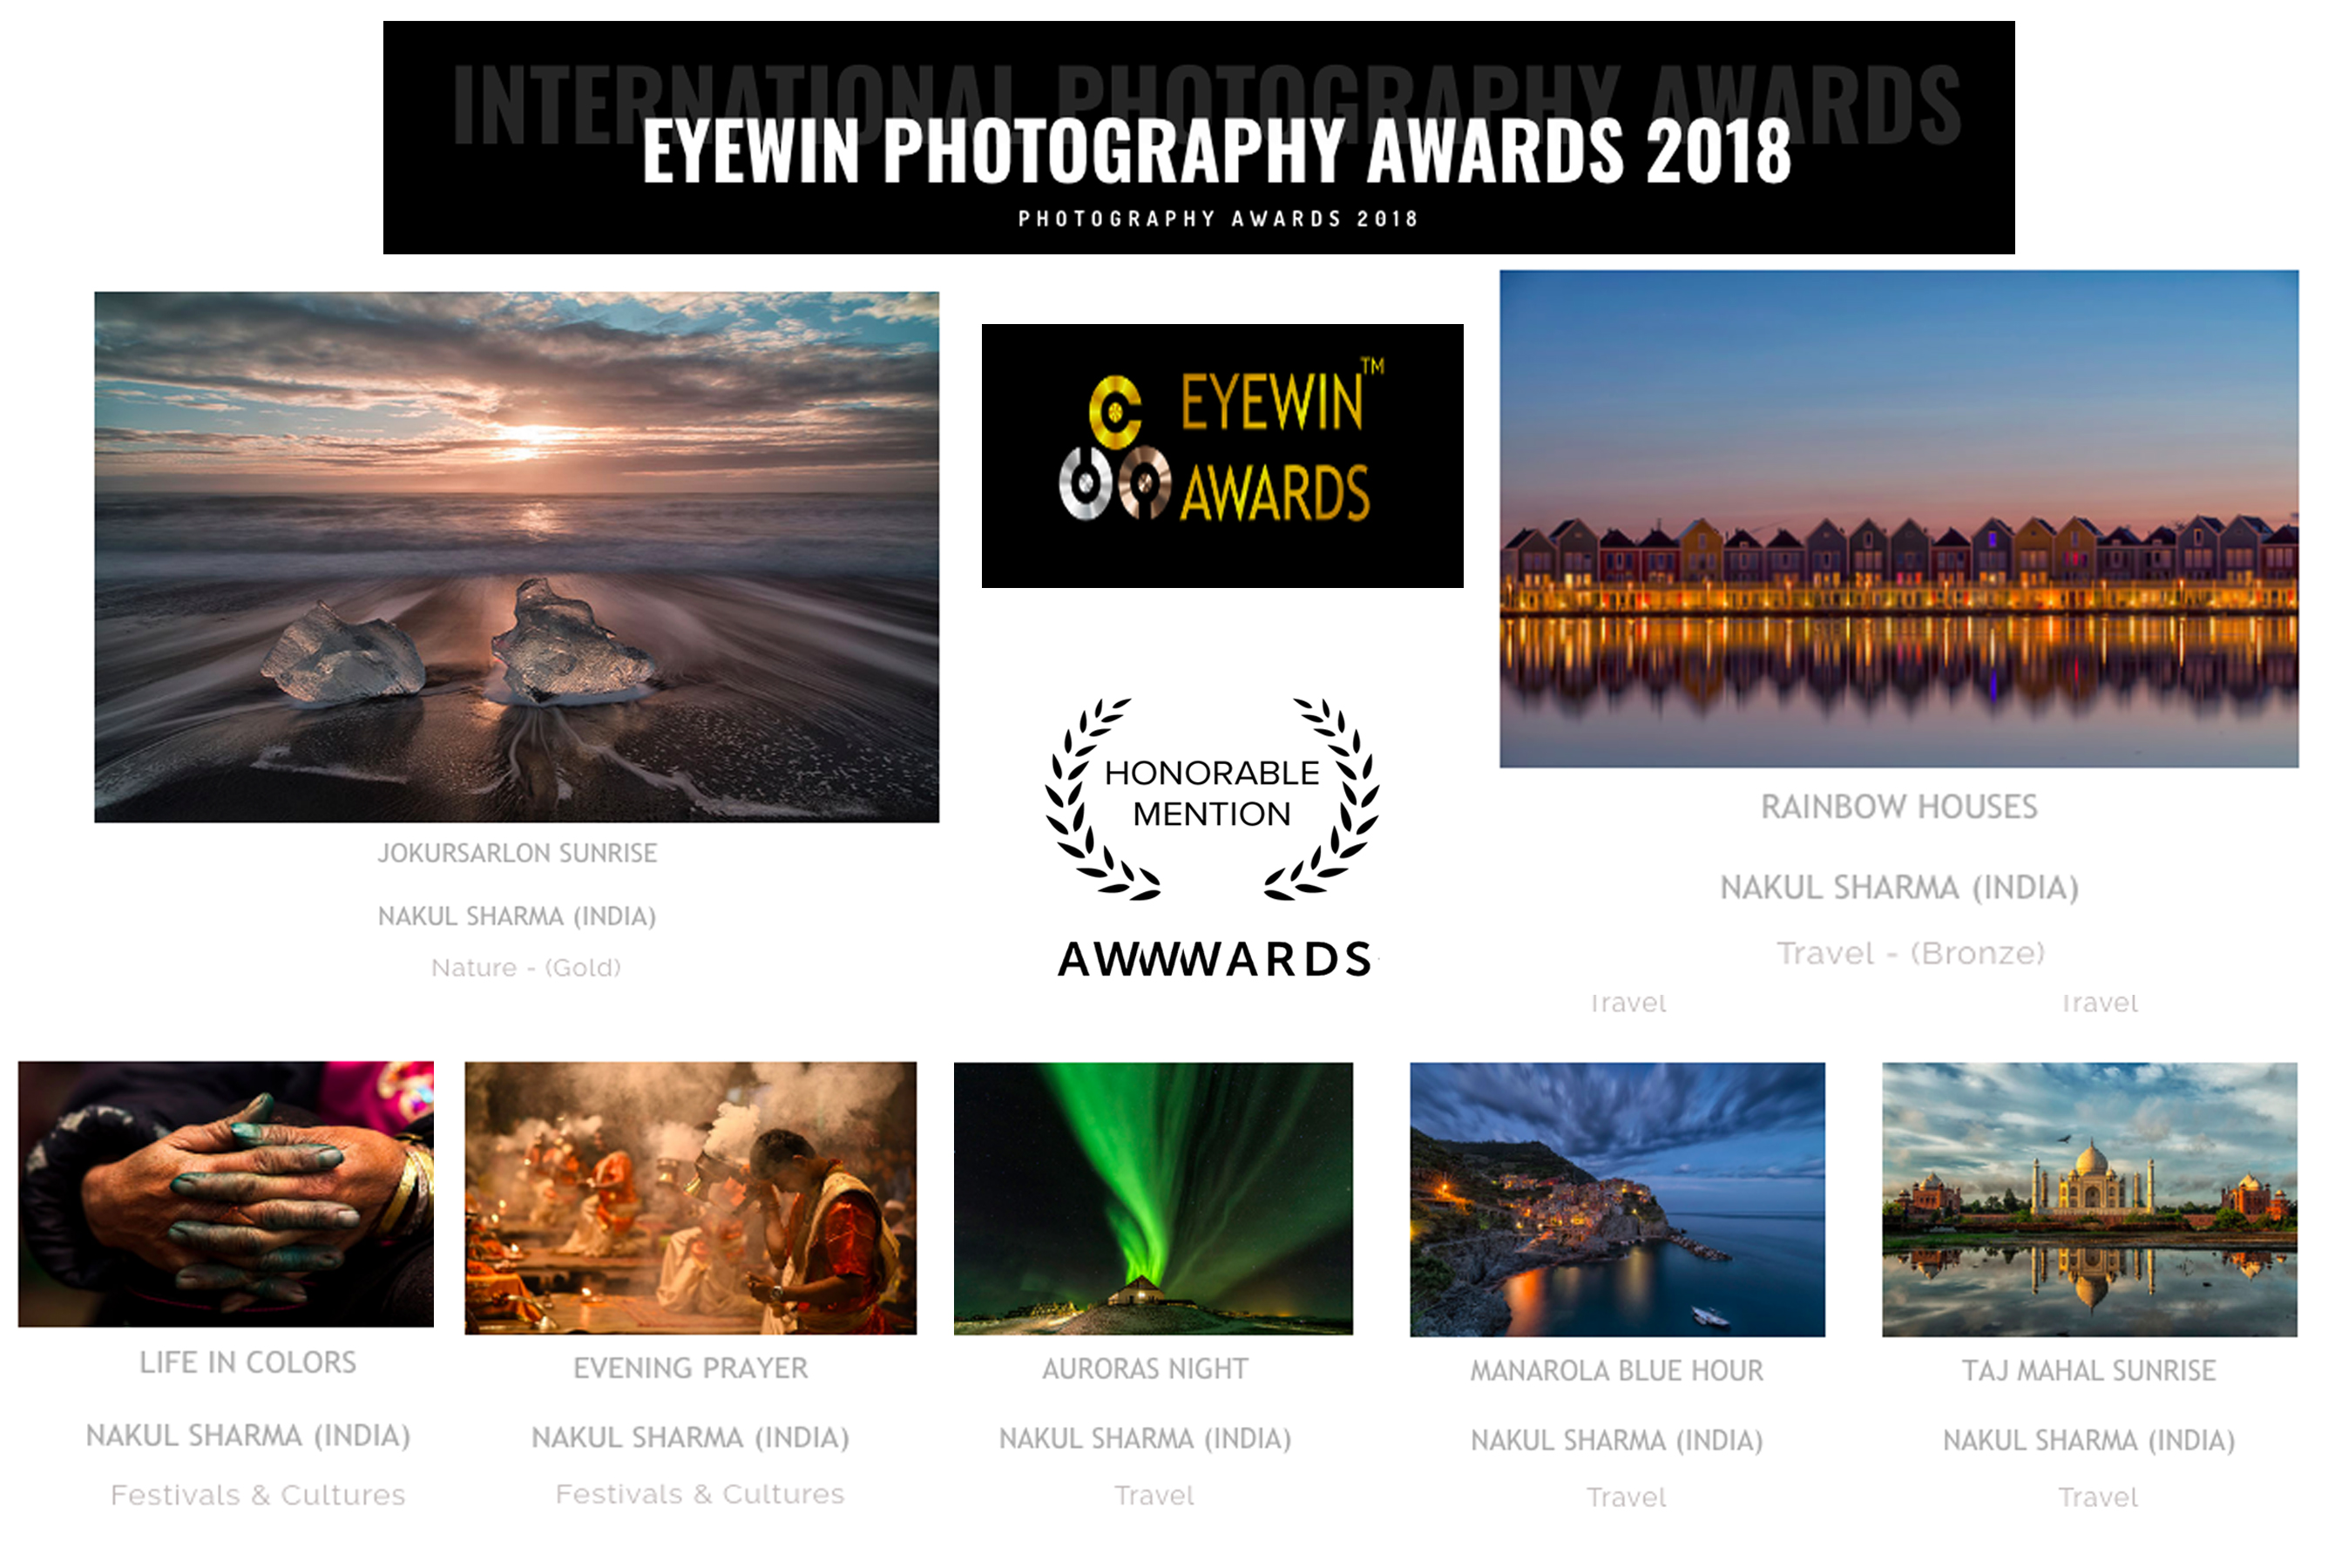2328x1568 pixels.
Task: Click the 'MANAROLA BLUE HOUR' title
Action: click(1617, 1370)
